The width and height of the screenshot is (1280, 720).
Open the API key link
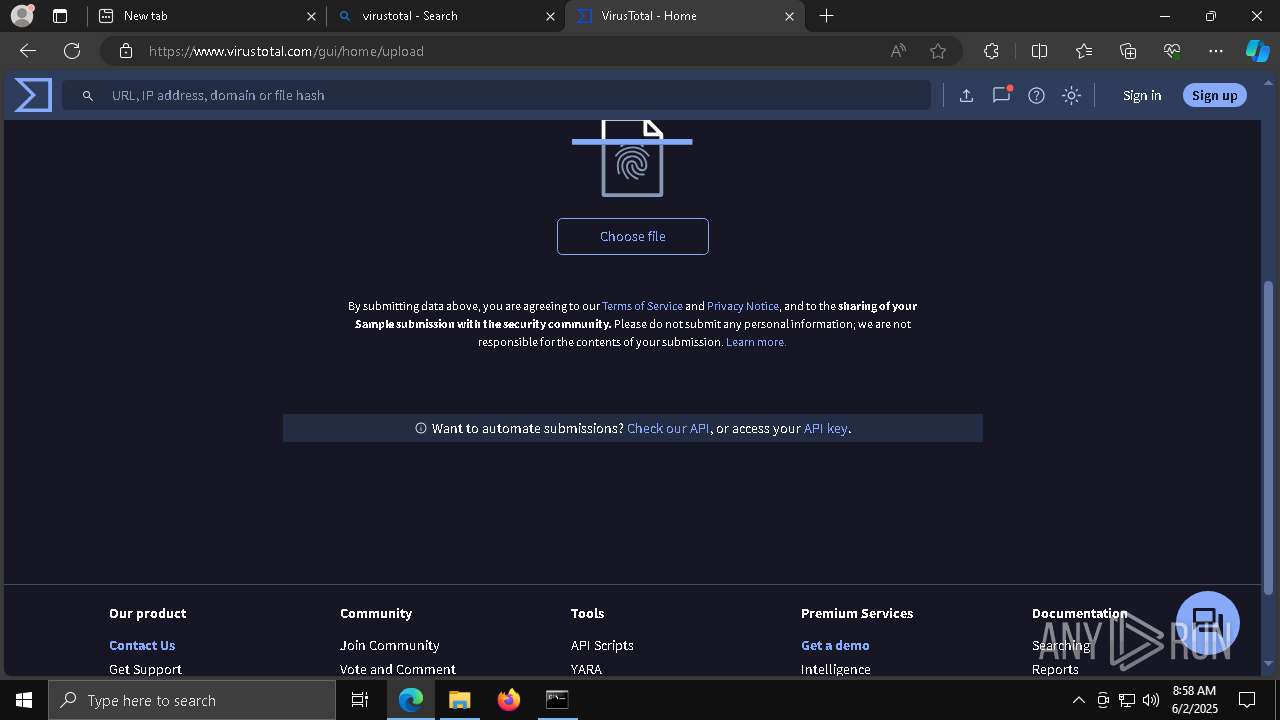coord(826,428)
